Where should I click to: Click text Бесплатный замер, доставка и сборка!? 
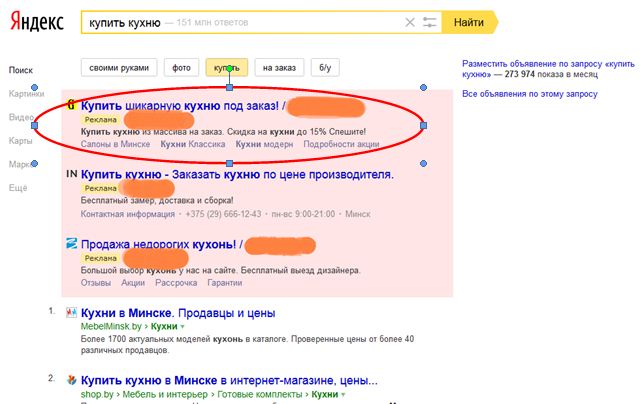pos(157,200)
